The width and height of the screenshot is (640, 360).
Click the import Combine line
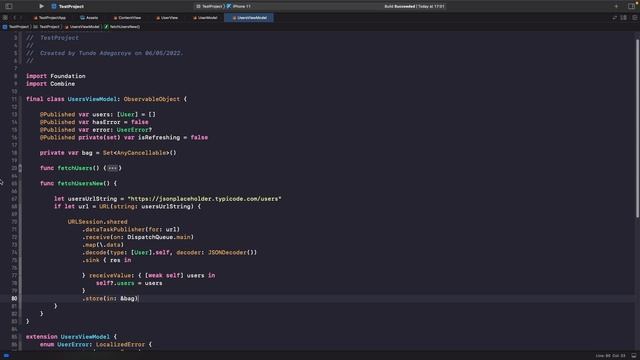coord(51,84)
